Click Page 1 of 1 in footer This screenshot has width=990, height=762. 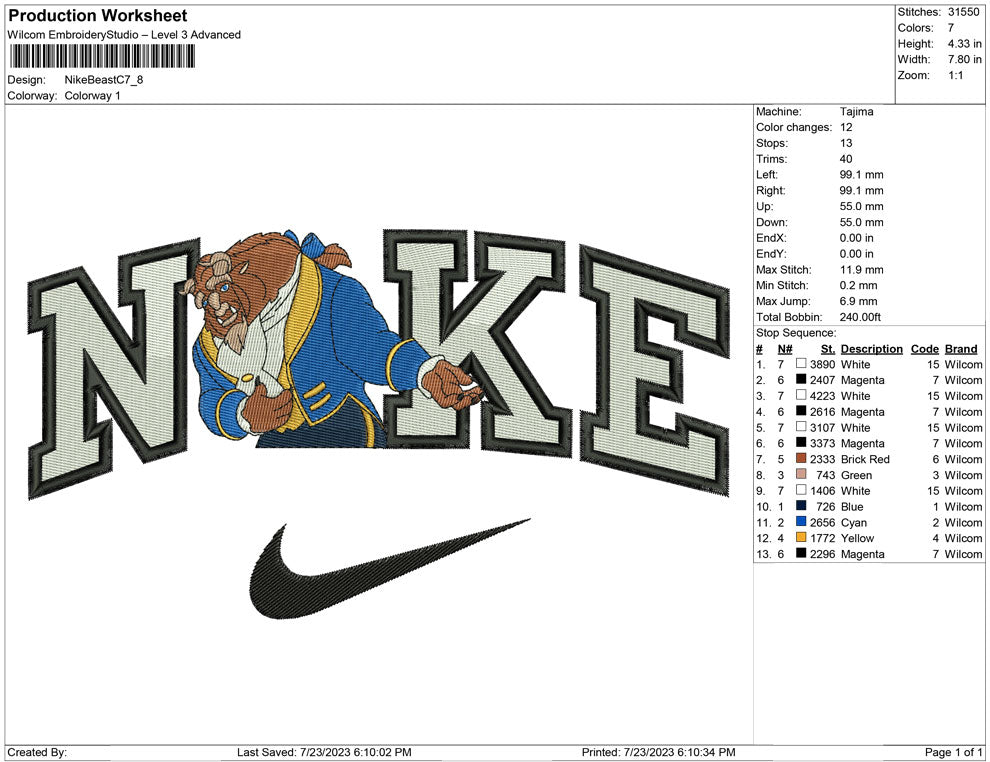pos(953,752)
